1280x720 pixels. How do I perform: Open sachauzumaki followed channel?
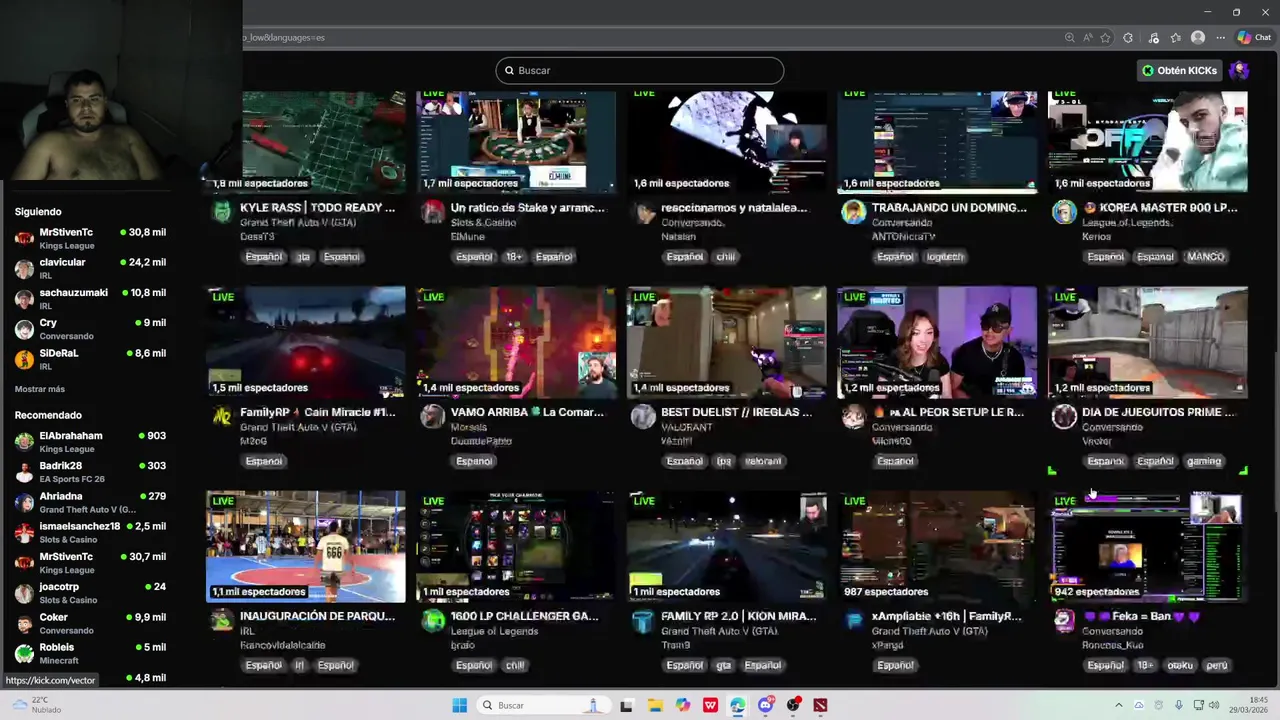90,298
